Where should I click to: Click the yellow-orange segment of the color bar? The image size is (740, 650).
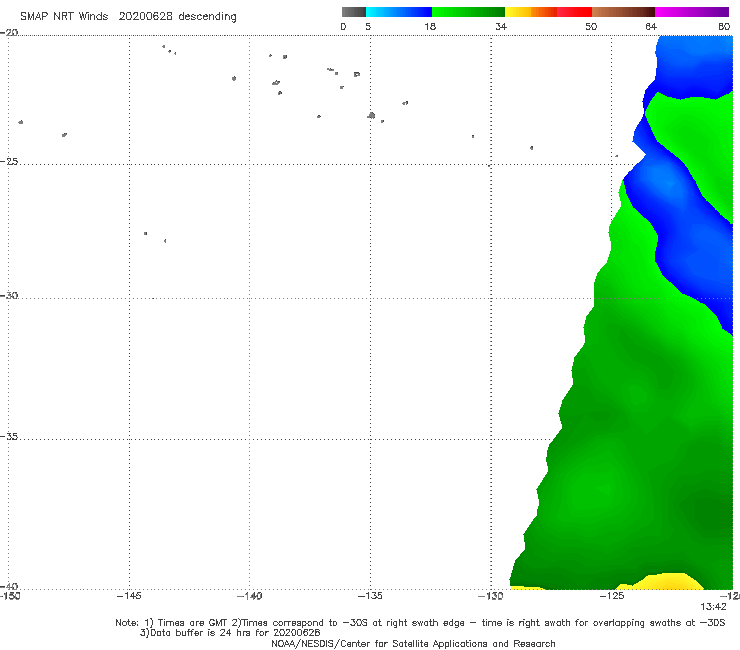(531, 12)
